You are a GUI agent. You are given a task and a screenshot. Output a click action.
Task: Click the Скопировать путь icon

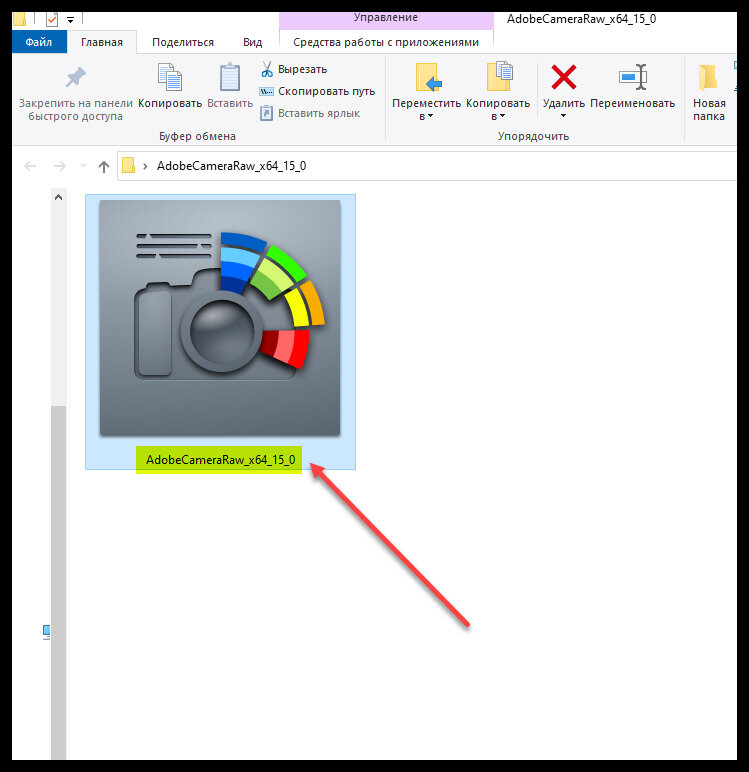tap(266, 91)
